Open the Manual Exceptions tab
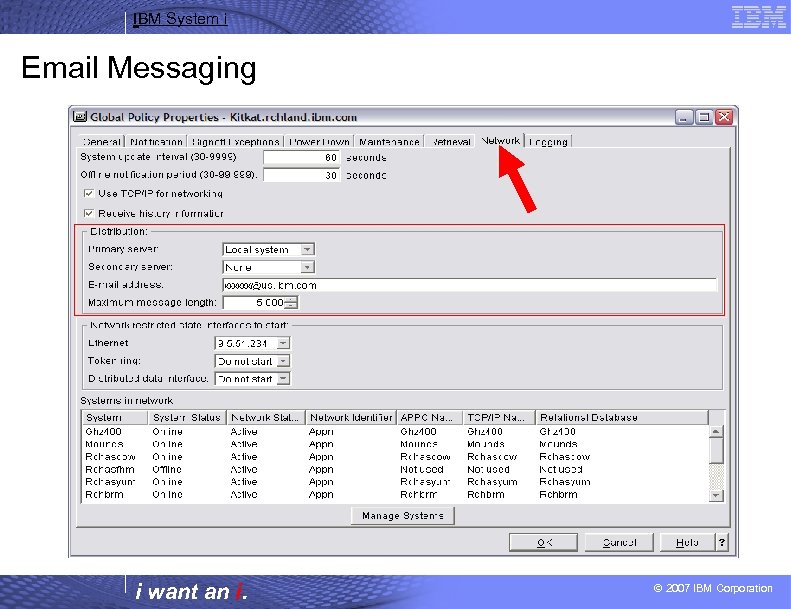 (236, 142)
